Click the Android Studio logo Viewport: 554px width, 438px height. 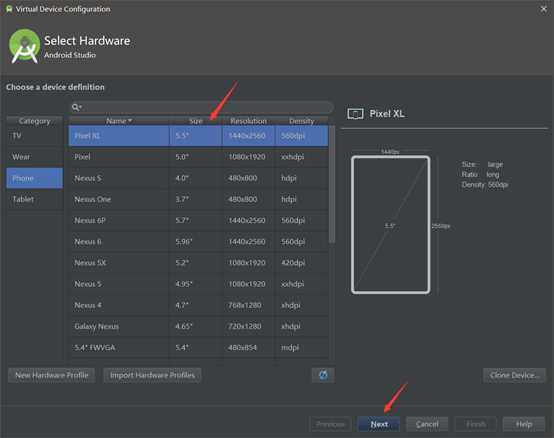24,46
